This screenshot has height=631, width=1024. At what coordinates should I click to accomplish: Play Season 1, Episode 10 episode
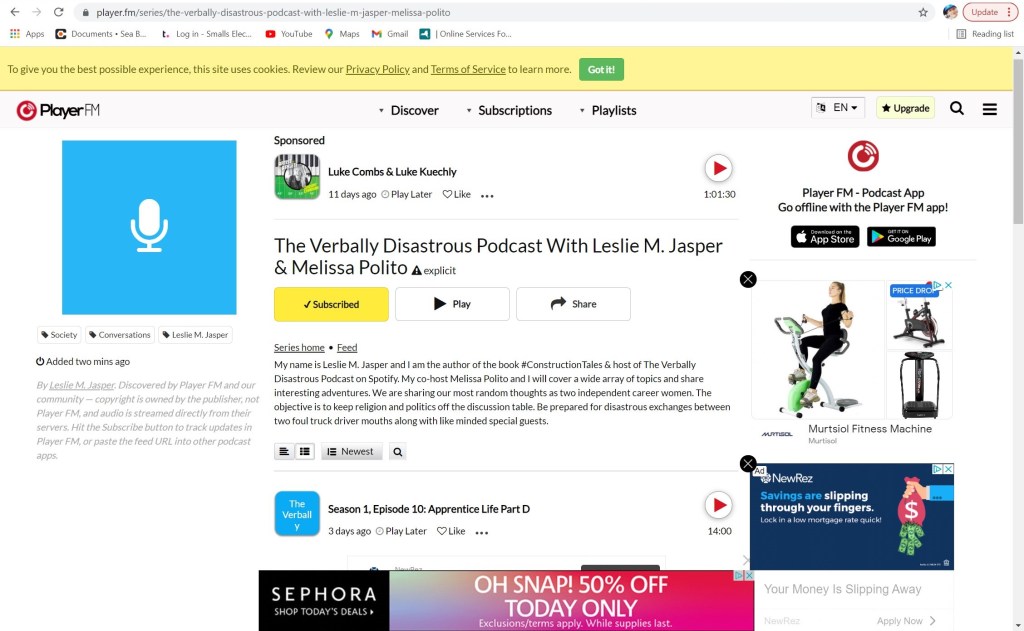point(718,505)
